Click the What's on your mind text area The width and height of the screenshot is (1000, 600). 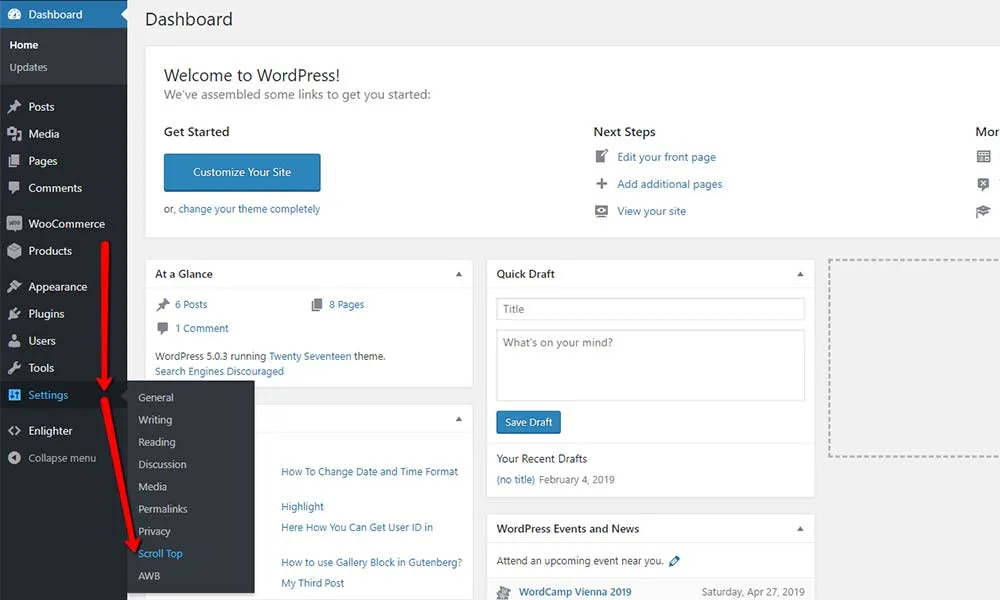650,365
